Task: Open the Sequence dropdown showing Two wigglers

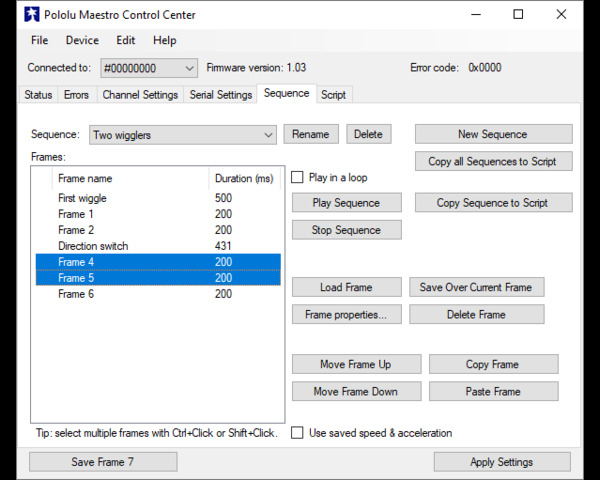Action: pyautogui.click(x=182, y=135)
